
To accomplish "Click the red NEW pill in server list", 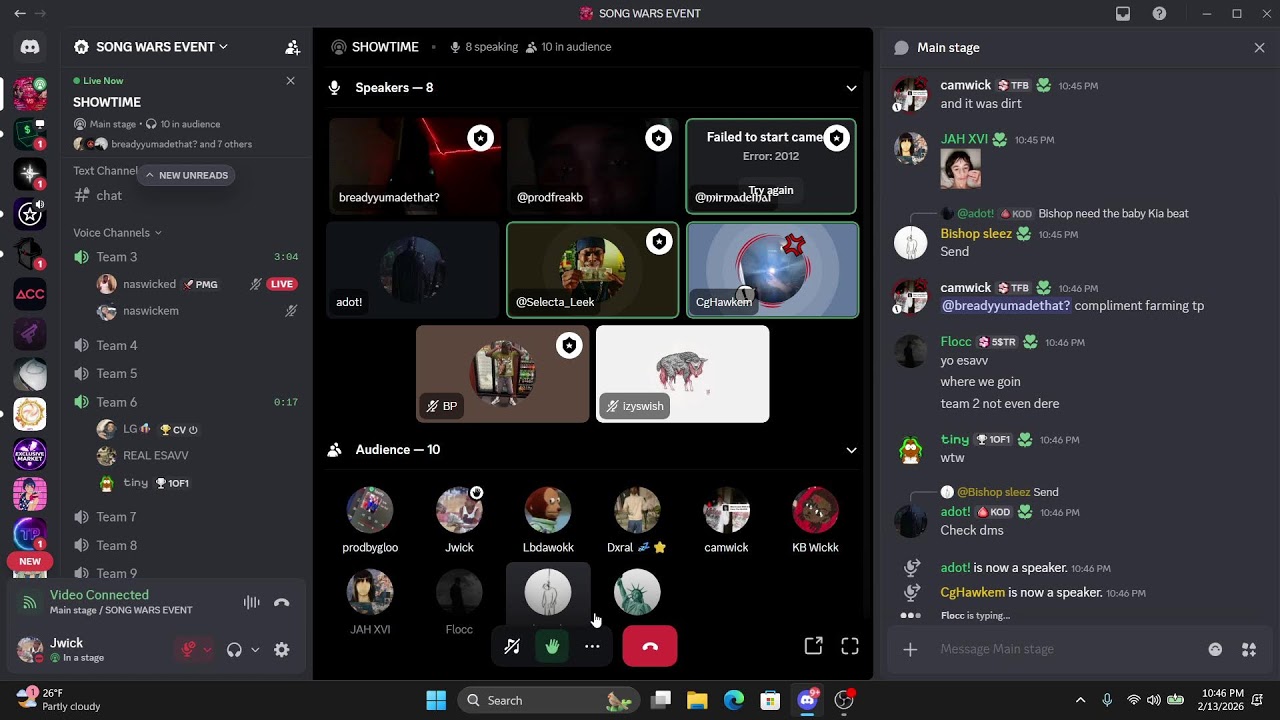I will click(30, 562).
